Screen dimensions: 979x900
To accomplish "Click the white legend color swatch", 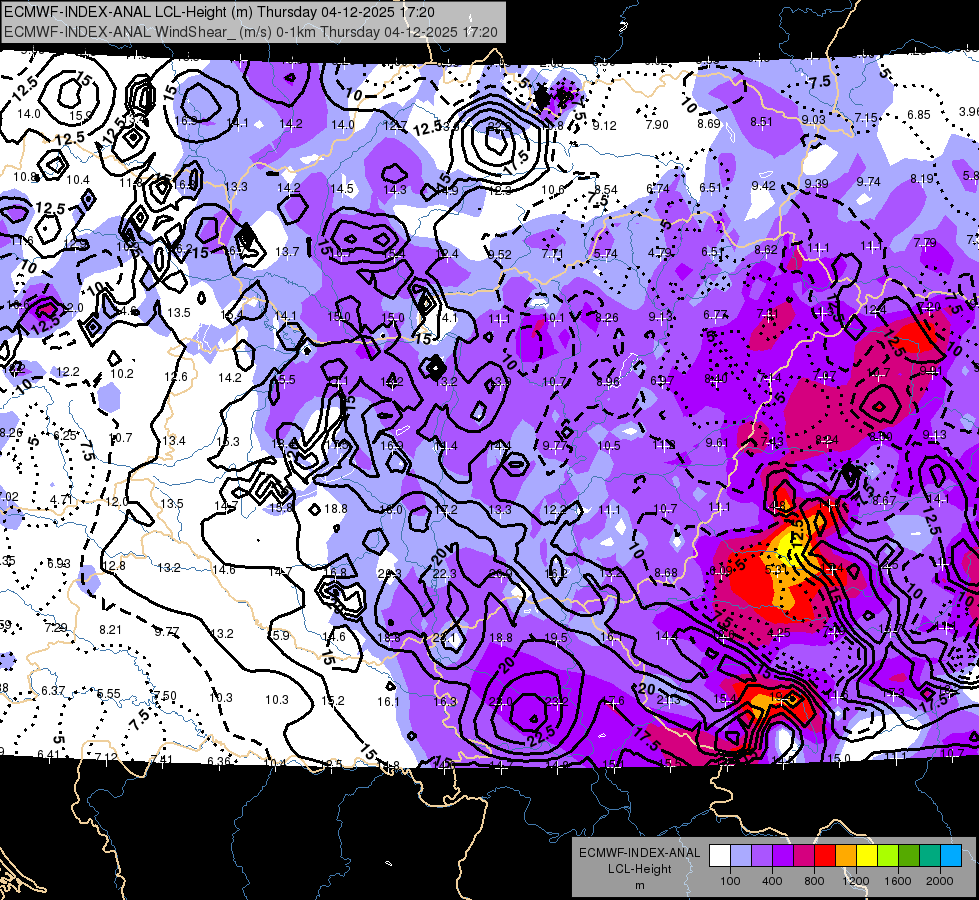I will [720, 856].
